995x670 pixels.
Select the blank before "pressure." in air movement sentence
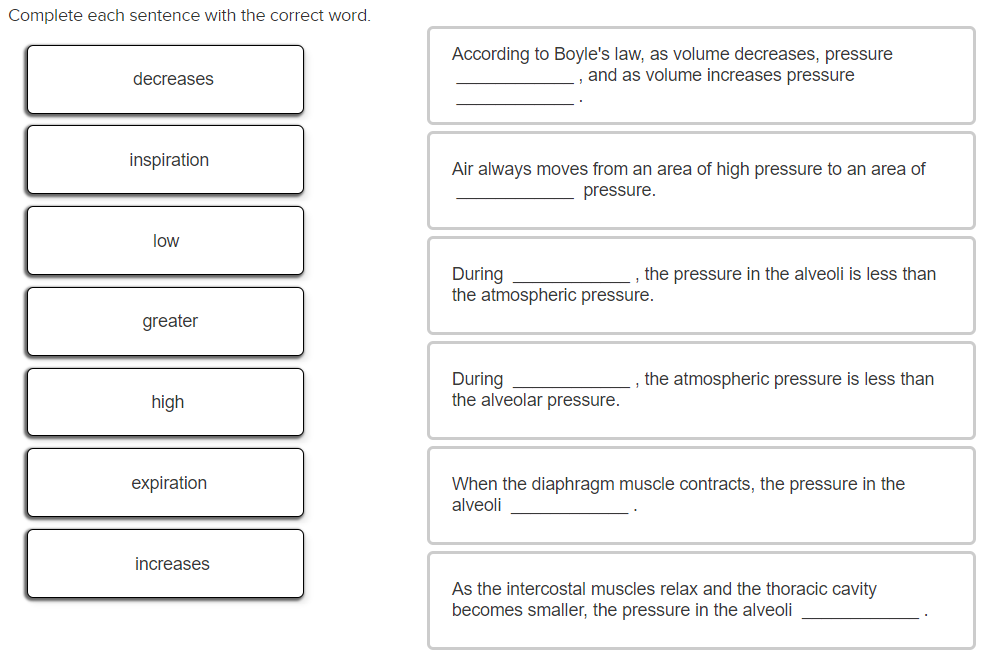(x=515, y=193)
